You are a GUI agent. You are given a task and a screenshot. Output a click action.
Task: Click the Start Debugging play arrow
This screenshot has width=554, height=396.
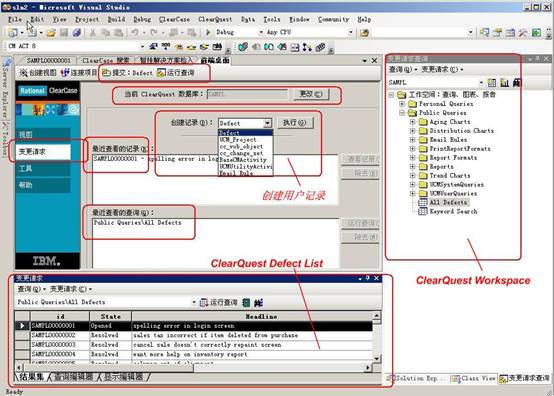coord(208,32)
